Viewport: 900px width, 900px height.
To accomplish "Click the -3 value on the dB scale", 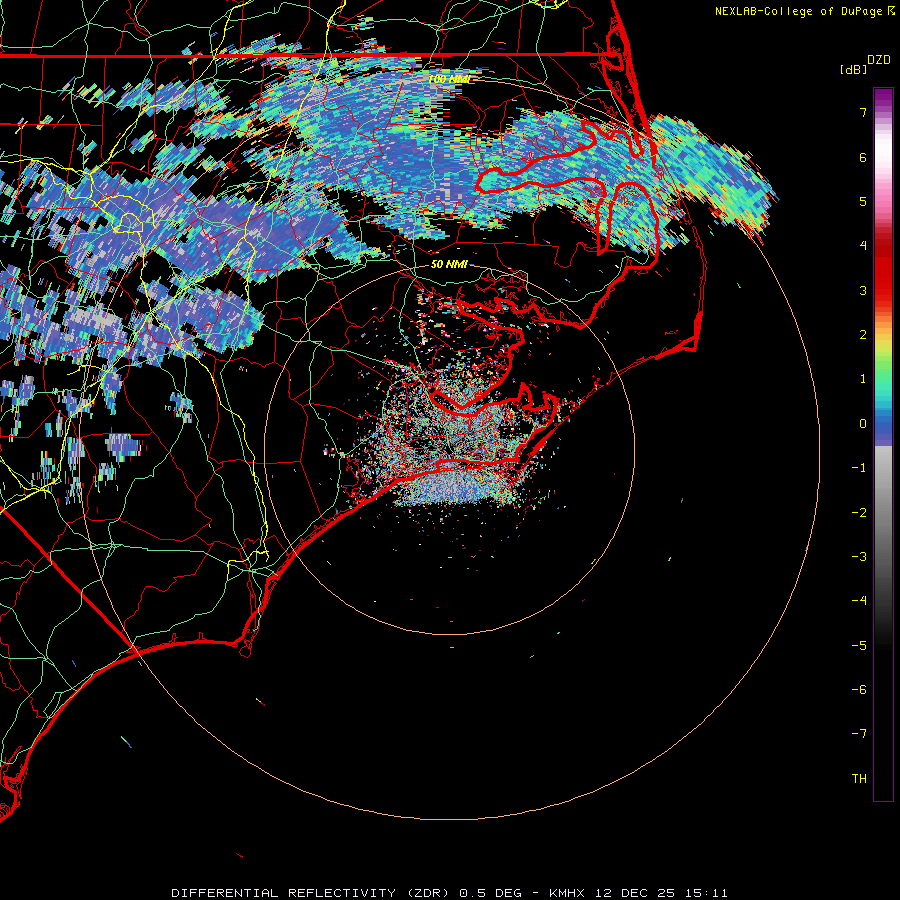I will pos(859,557).
